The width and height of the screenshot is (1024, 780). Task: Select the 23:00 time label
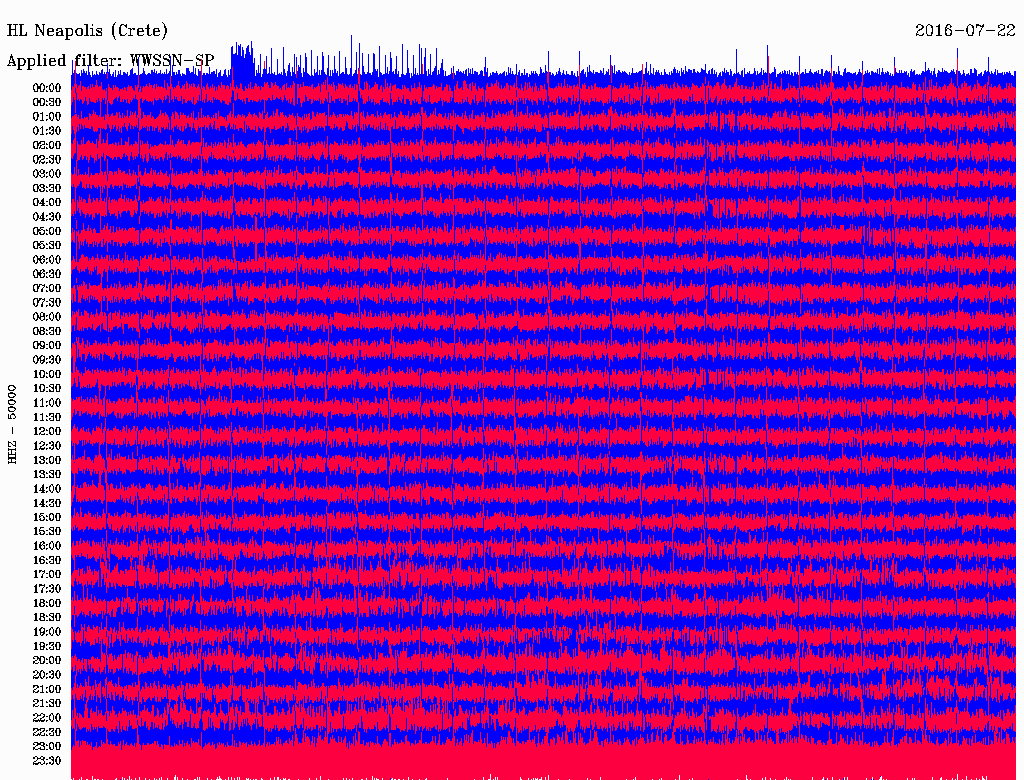(47, 746)
